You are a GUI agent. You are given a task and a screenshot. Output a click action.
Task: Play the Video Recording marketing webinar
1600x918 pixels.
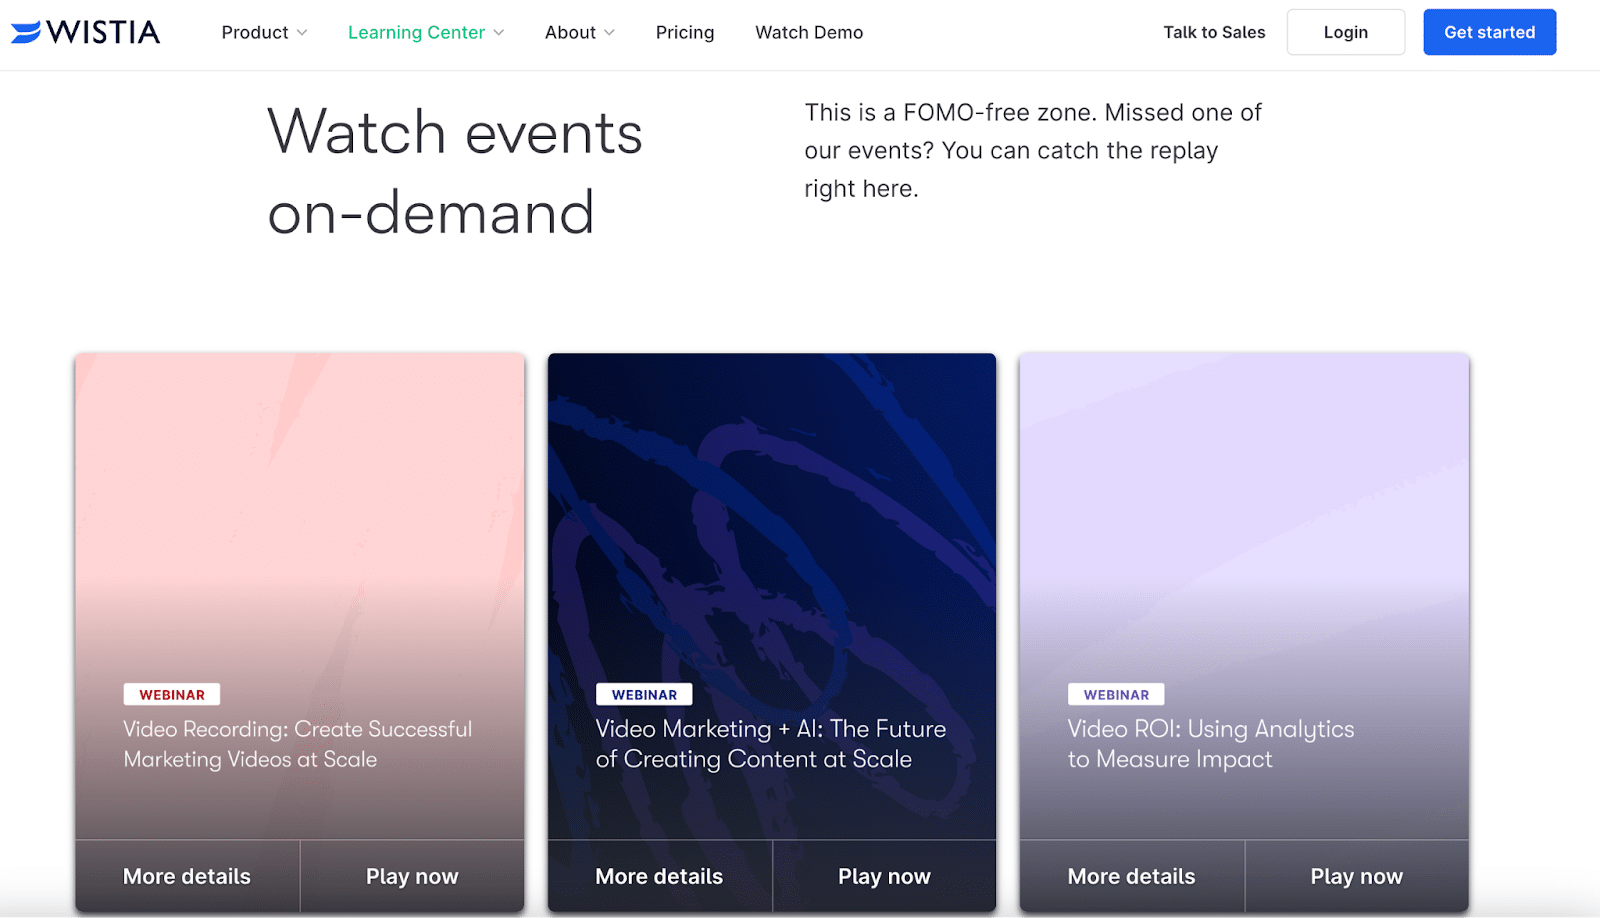pos(411,875)
